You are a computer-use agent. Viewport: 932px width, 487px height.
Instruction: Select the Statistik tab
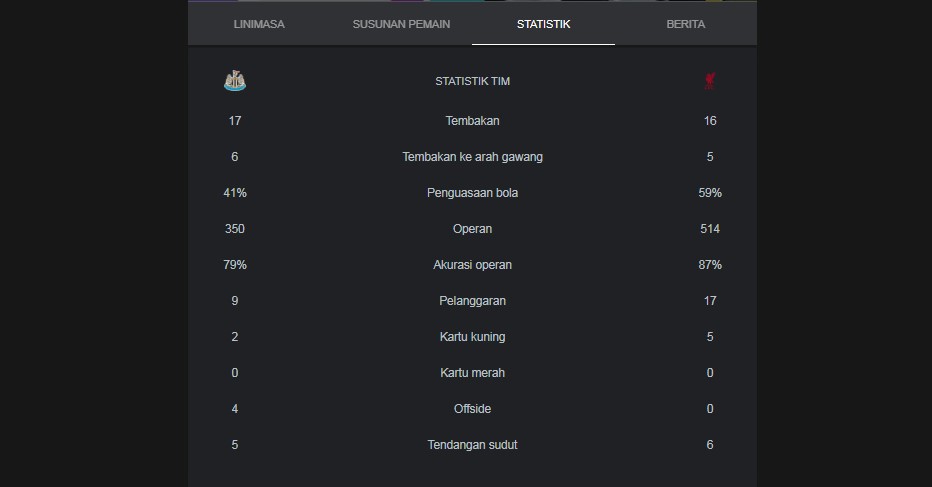[x=543, y=24]
